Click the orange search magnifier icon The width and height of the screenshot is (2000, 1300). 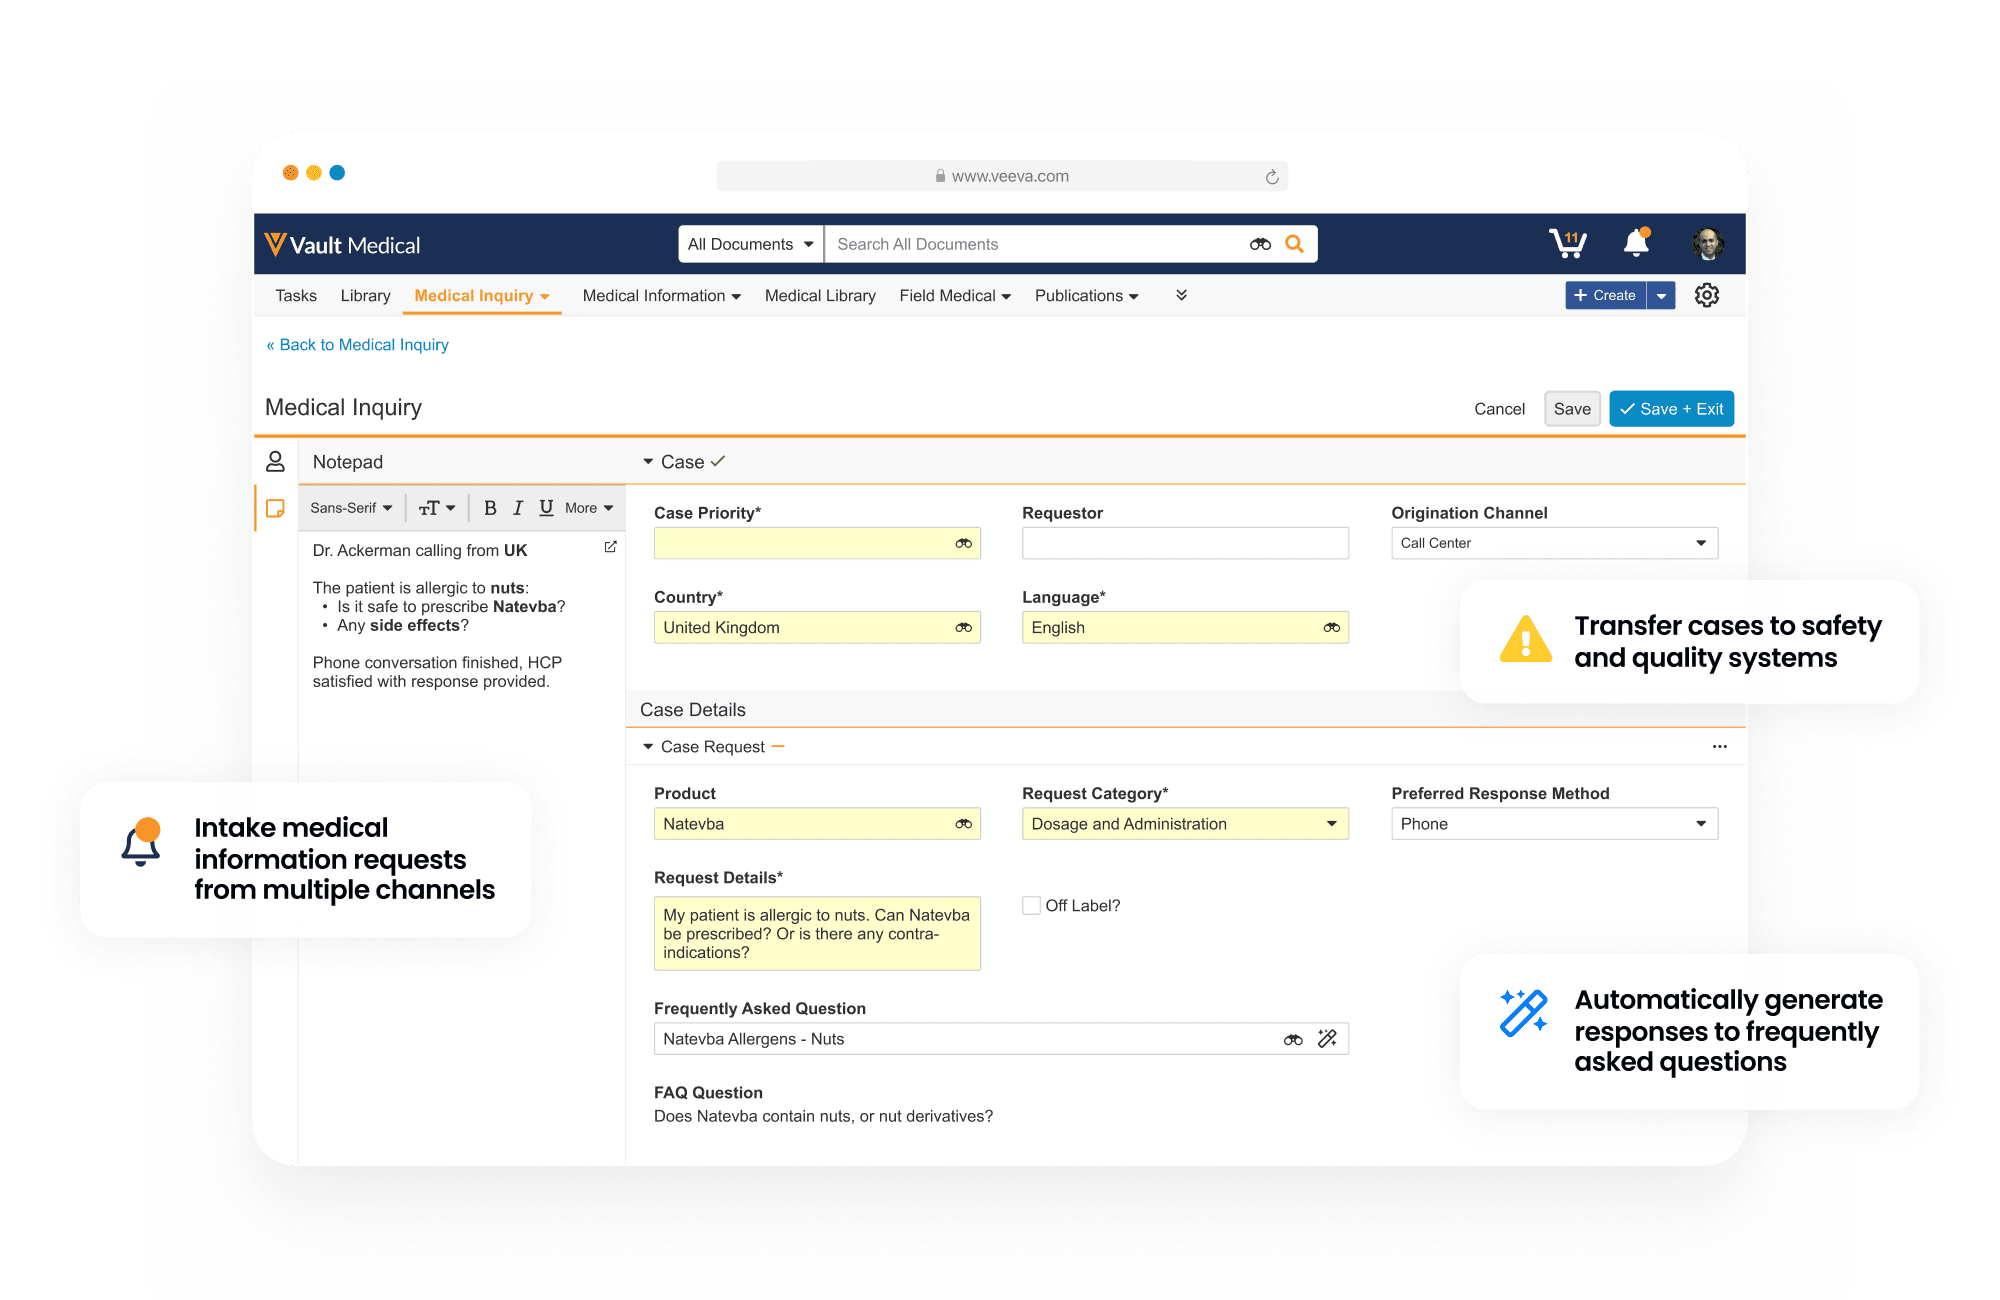(x=1294, y=244)
